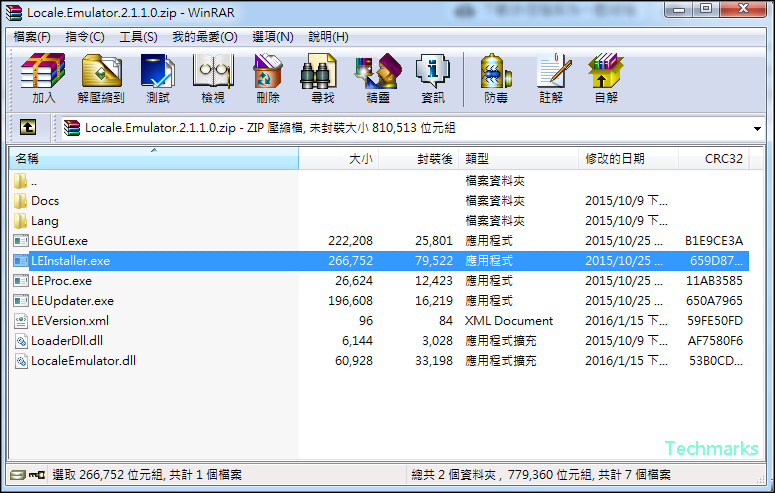The width and height of the screenshot is (775, 493).
Task: Sort by 大小 column header
Action: [339, 158]
